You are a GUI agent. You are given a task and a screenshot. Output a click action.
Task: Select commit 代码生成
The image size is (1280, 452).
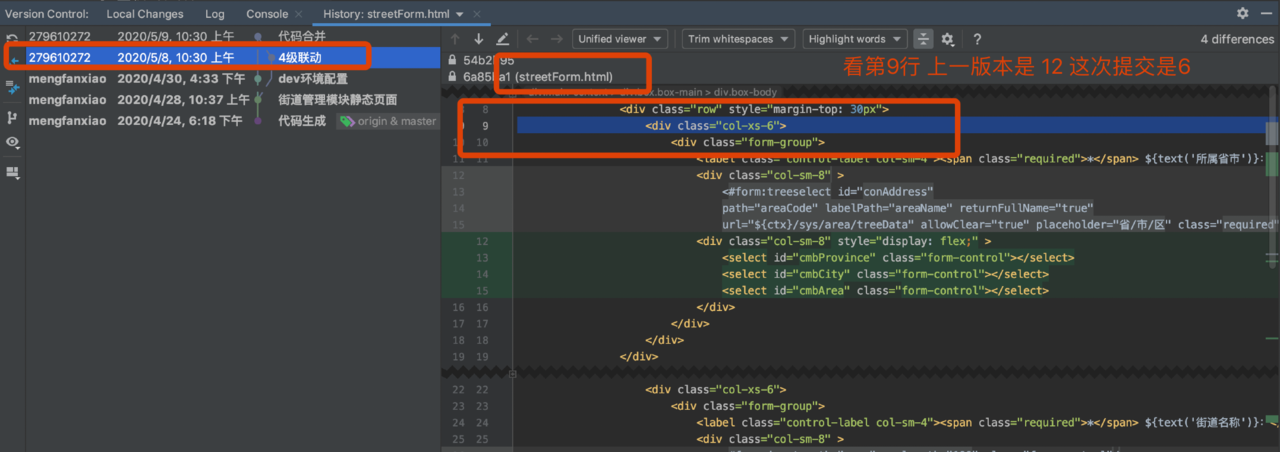[x=302, y=121]
